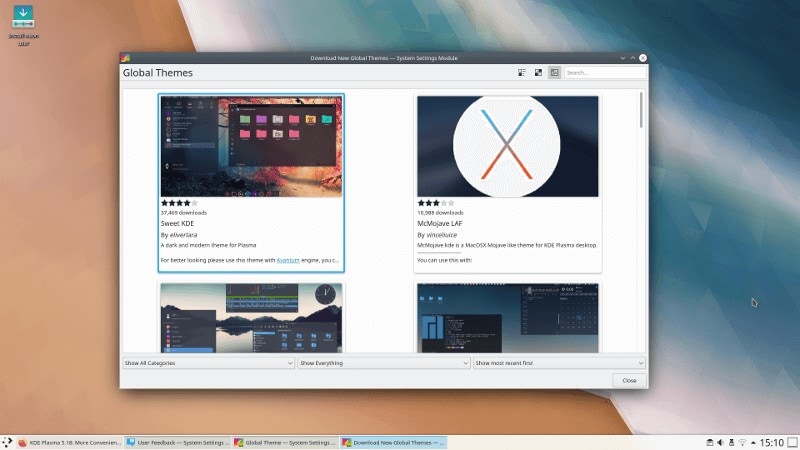The width and height of the screenshot is (800, 450).
Task: Open the Kvantum link in Sweet KDE description
Action: click(x=288, y=260)
